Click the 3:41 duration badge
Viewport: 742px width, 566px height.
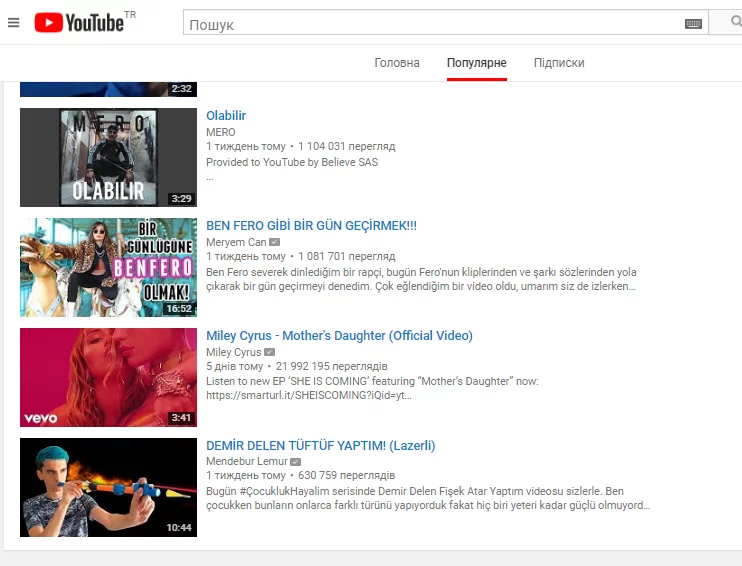coord(181,418)
